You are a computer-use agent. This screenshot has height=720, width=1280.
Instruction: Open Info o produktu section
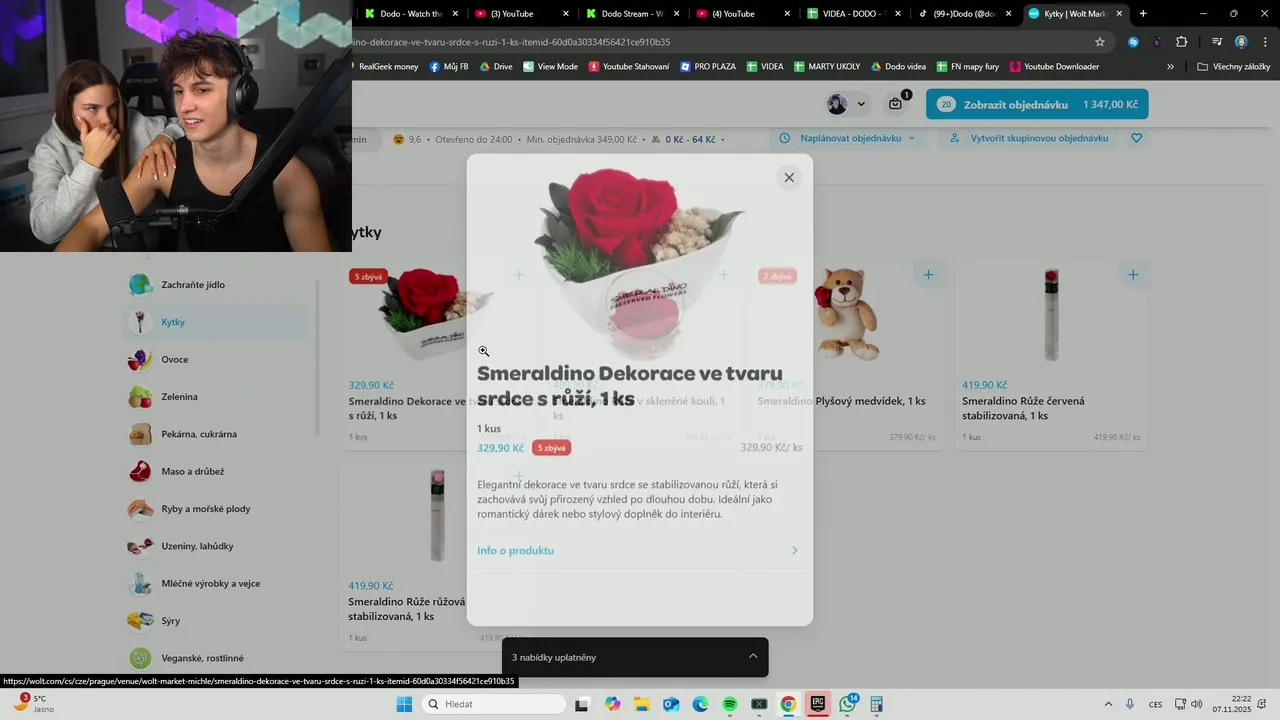point(639,551)
